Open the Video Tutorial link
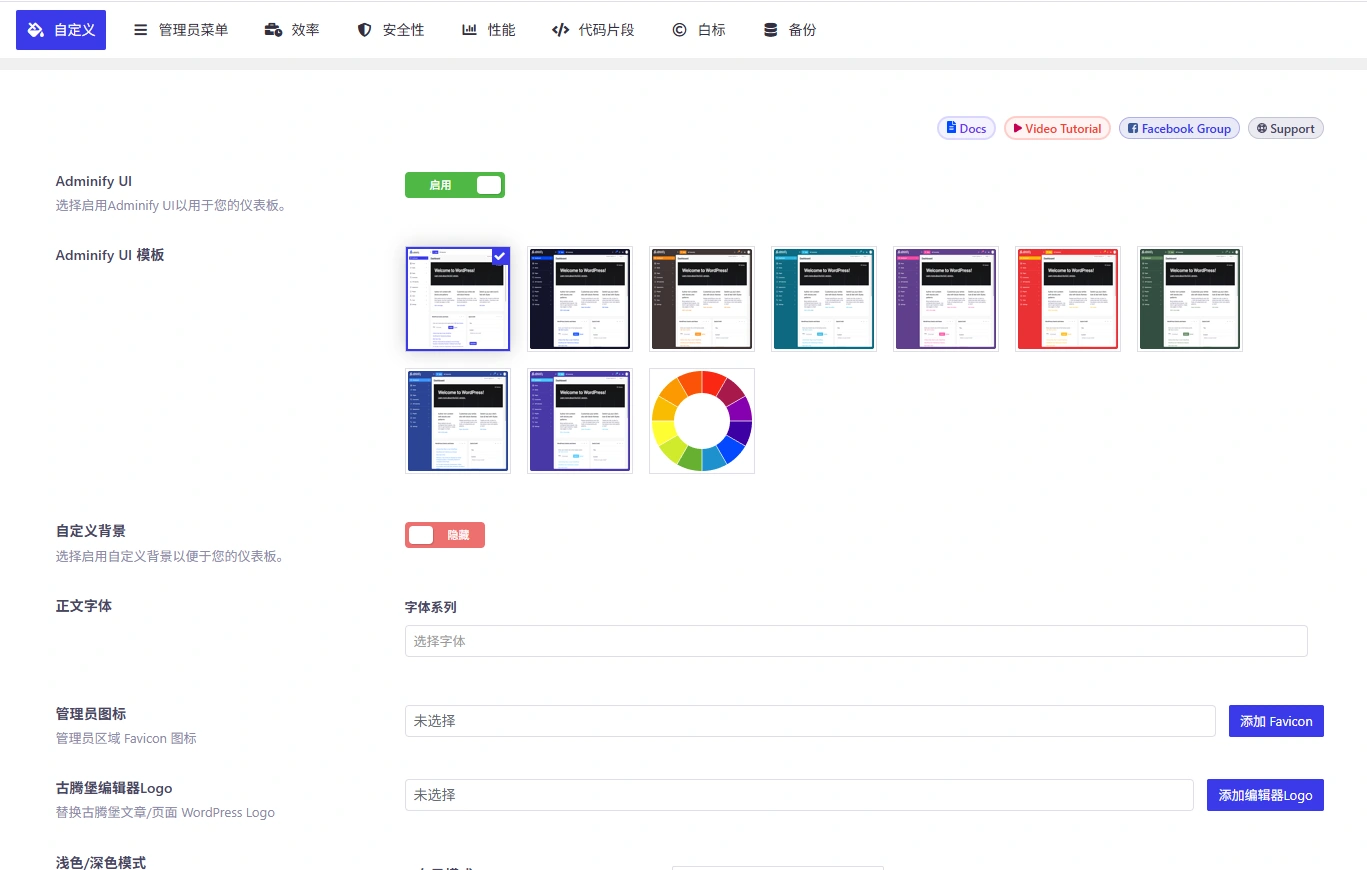This screenshot has width=1367, height=870. [x=1057, y=128]
